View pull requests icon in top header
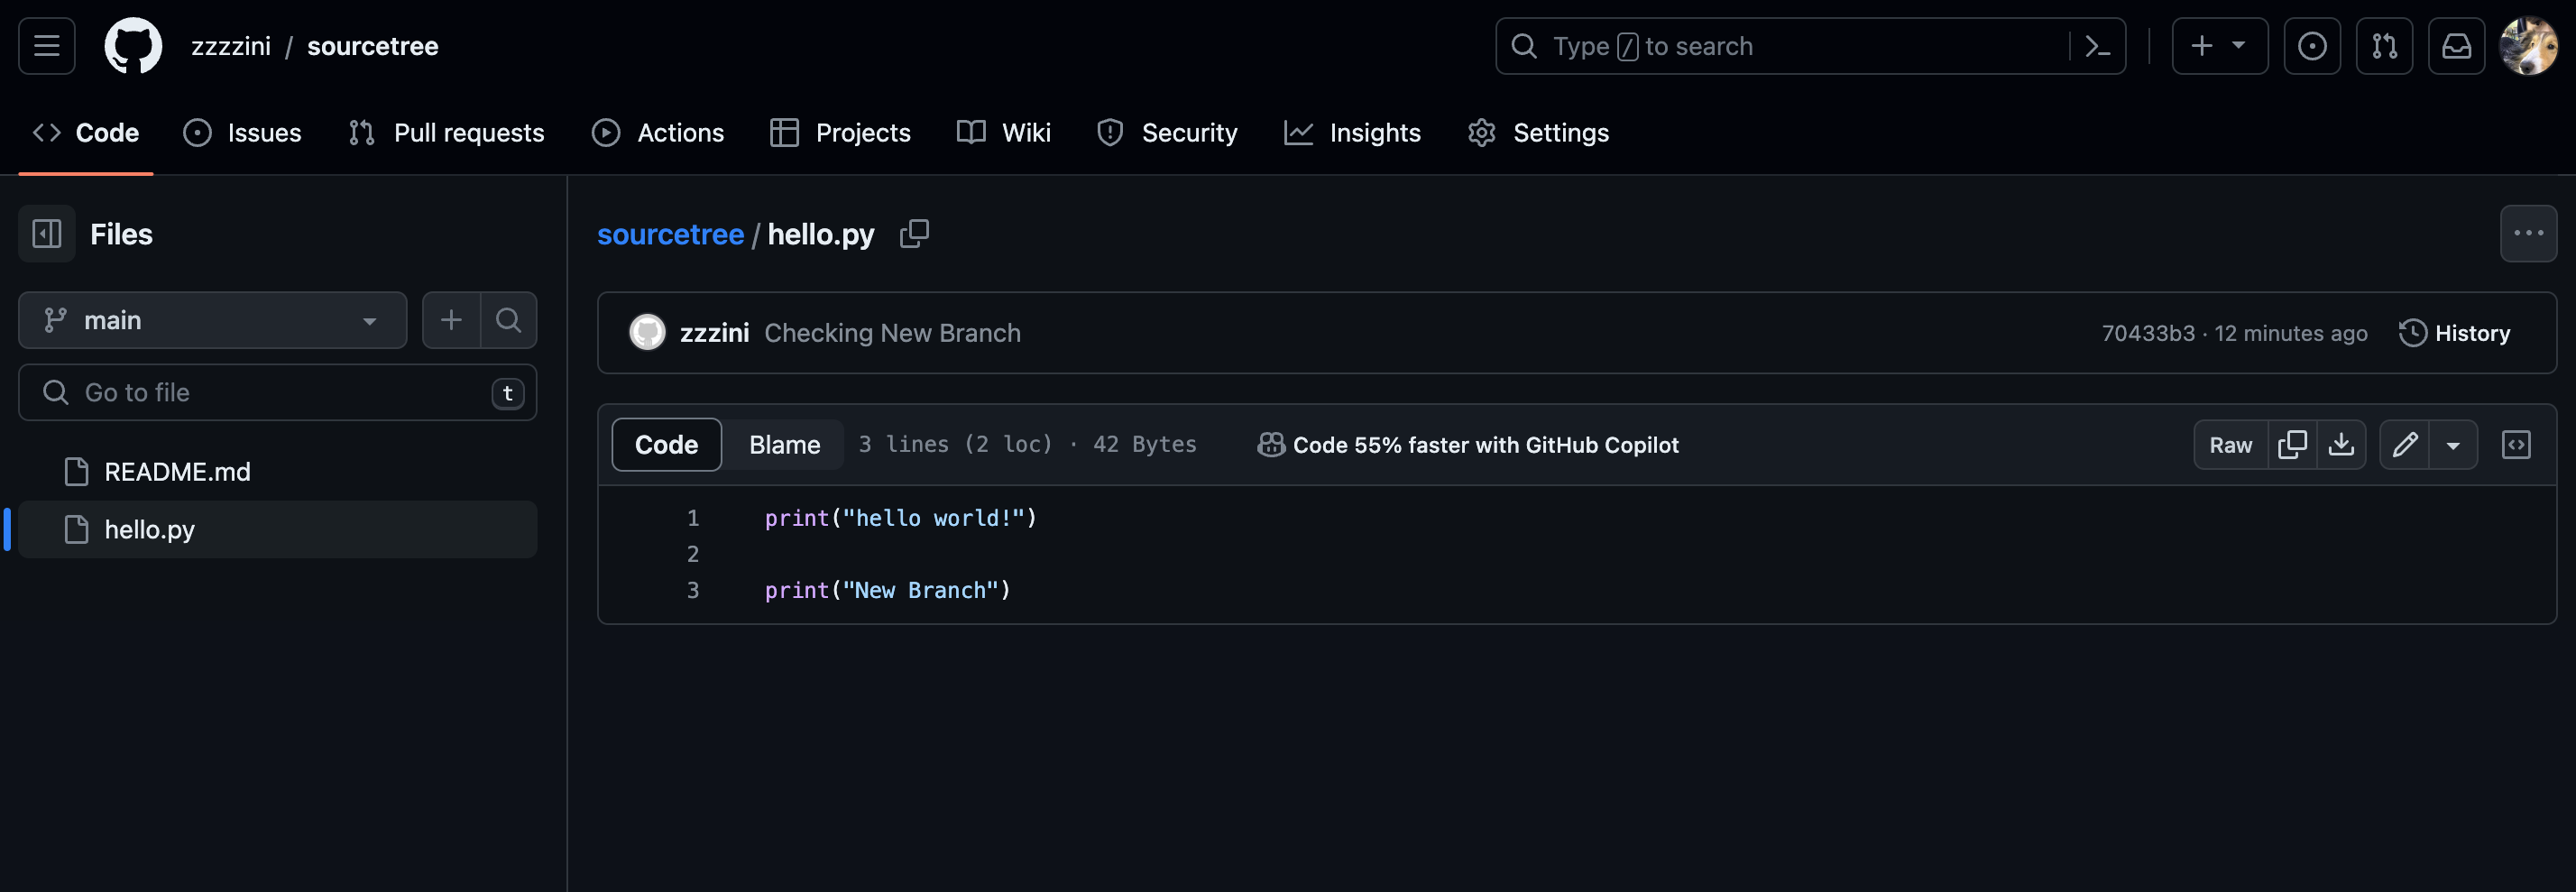 (x=2384, y=46)
